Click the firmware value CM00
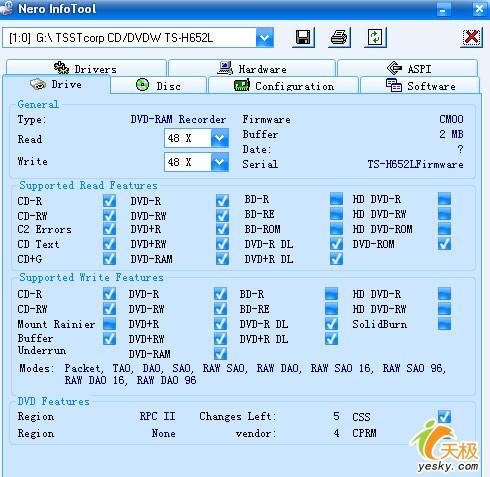This screenshot has width=490, height=477. pos(451,119)
